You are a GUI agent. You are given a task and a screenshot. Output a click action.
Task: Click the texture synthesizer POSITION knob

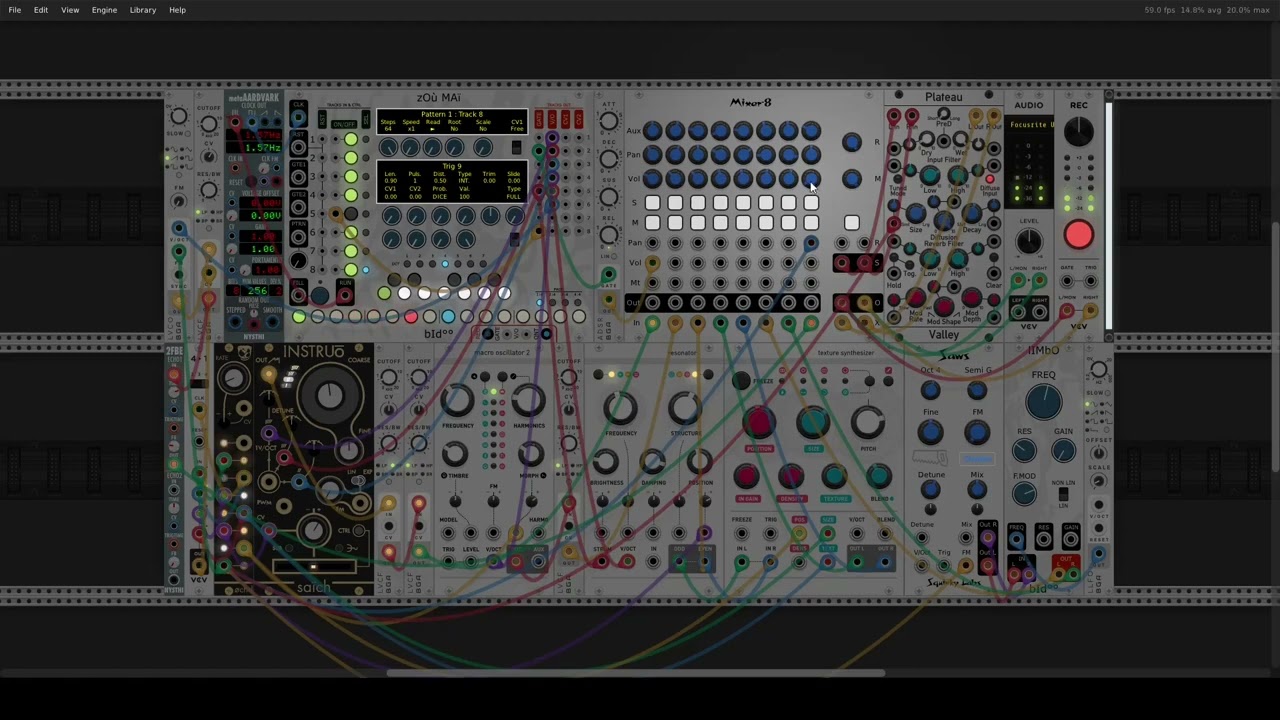coord(758,423)
